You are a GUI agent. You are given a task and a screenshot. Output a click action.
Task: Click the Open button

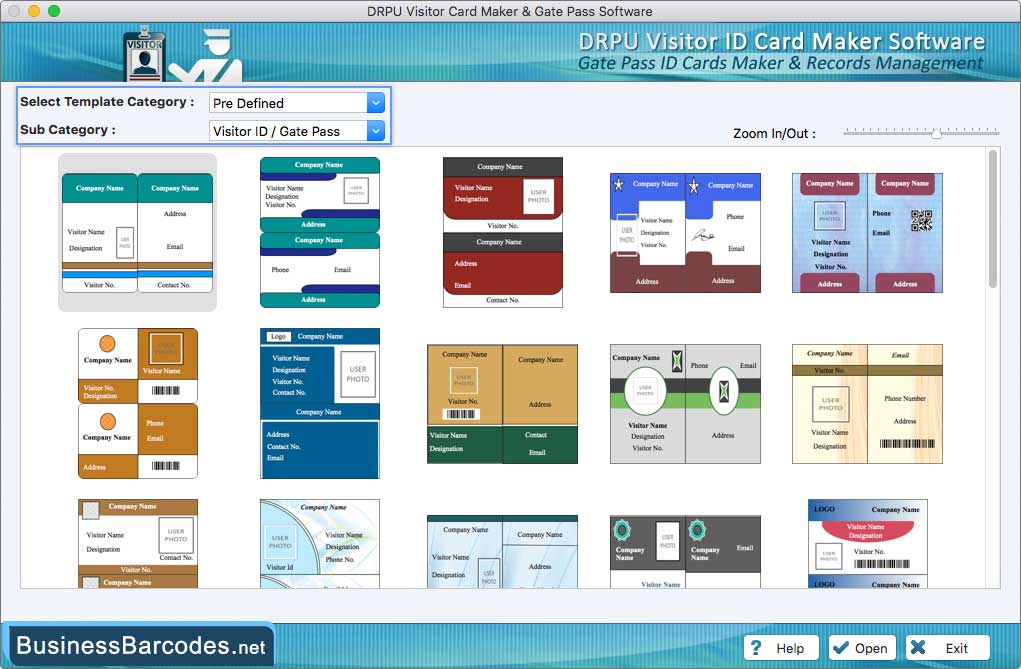click(x=862, y=648)
